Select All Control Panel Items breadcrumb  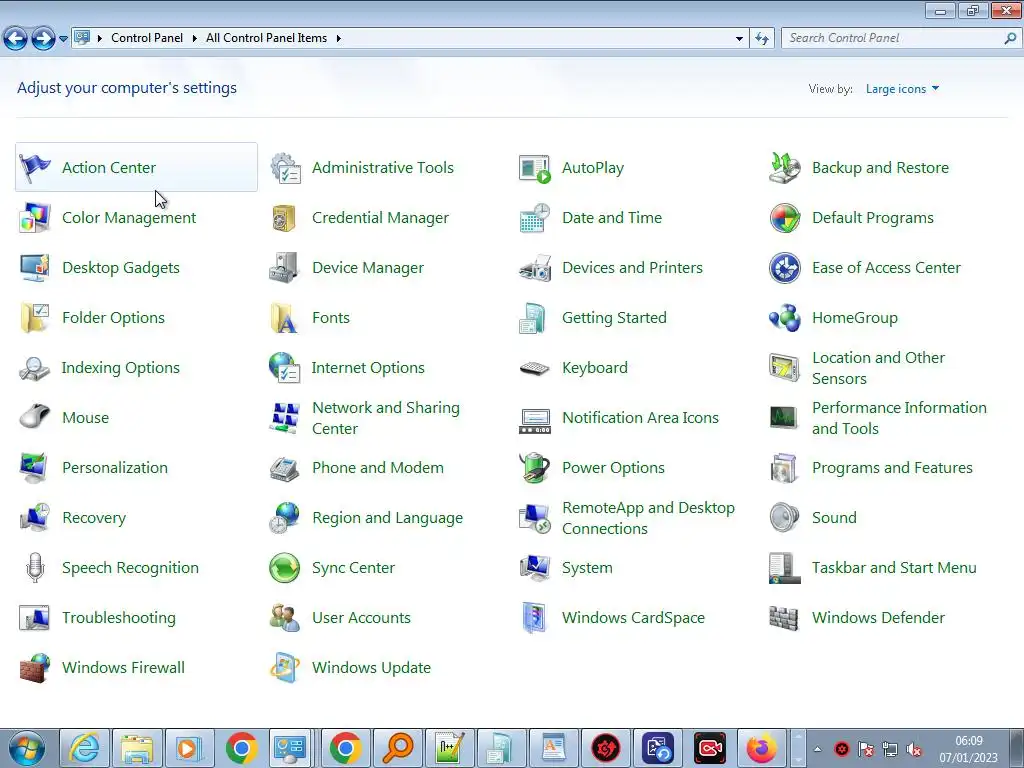(x=266, y=38)
